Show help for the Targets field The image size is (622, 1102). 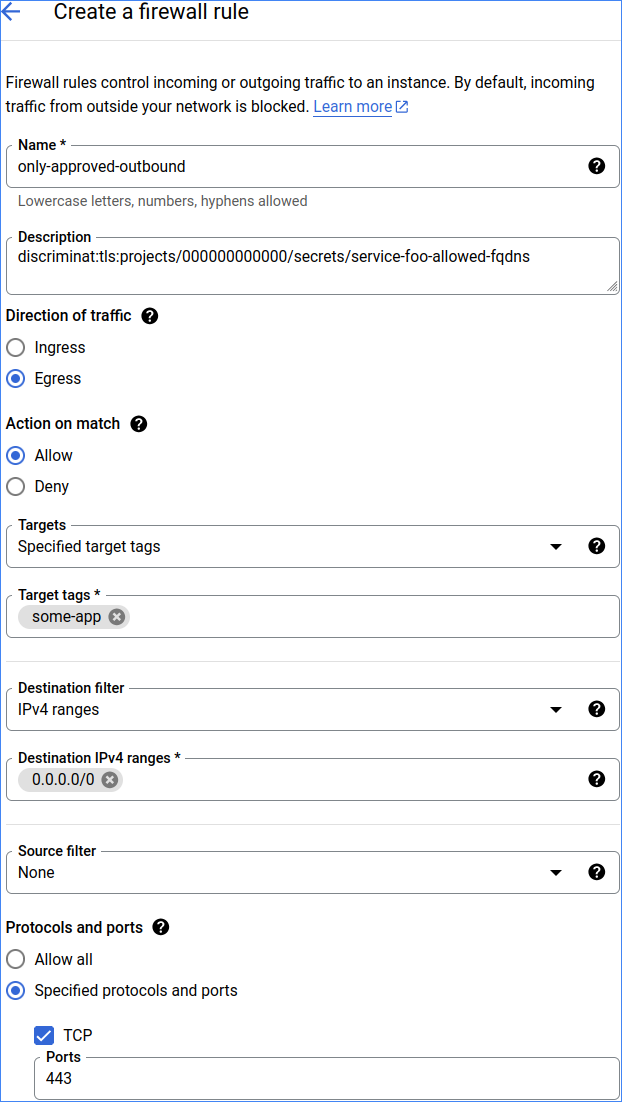[597, 546]
